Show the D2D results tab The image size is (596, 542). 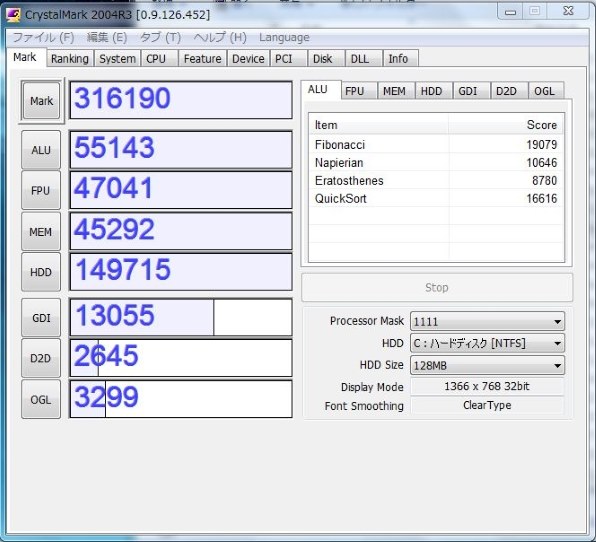[509, 91]
